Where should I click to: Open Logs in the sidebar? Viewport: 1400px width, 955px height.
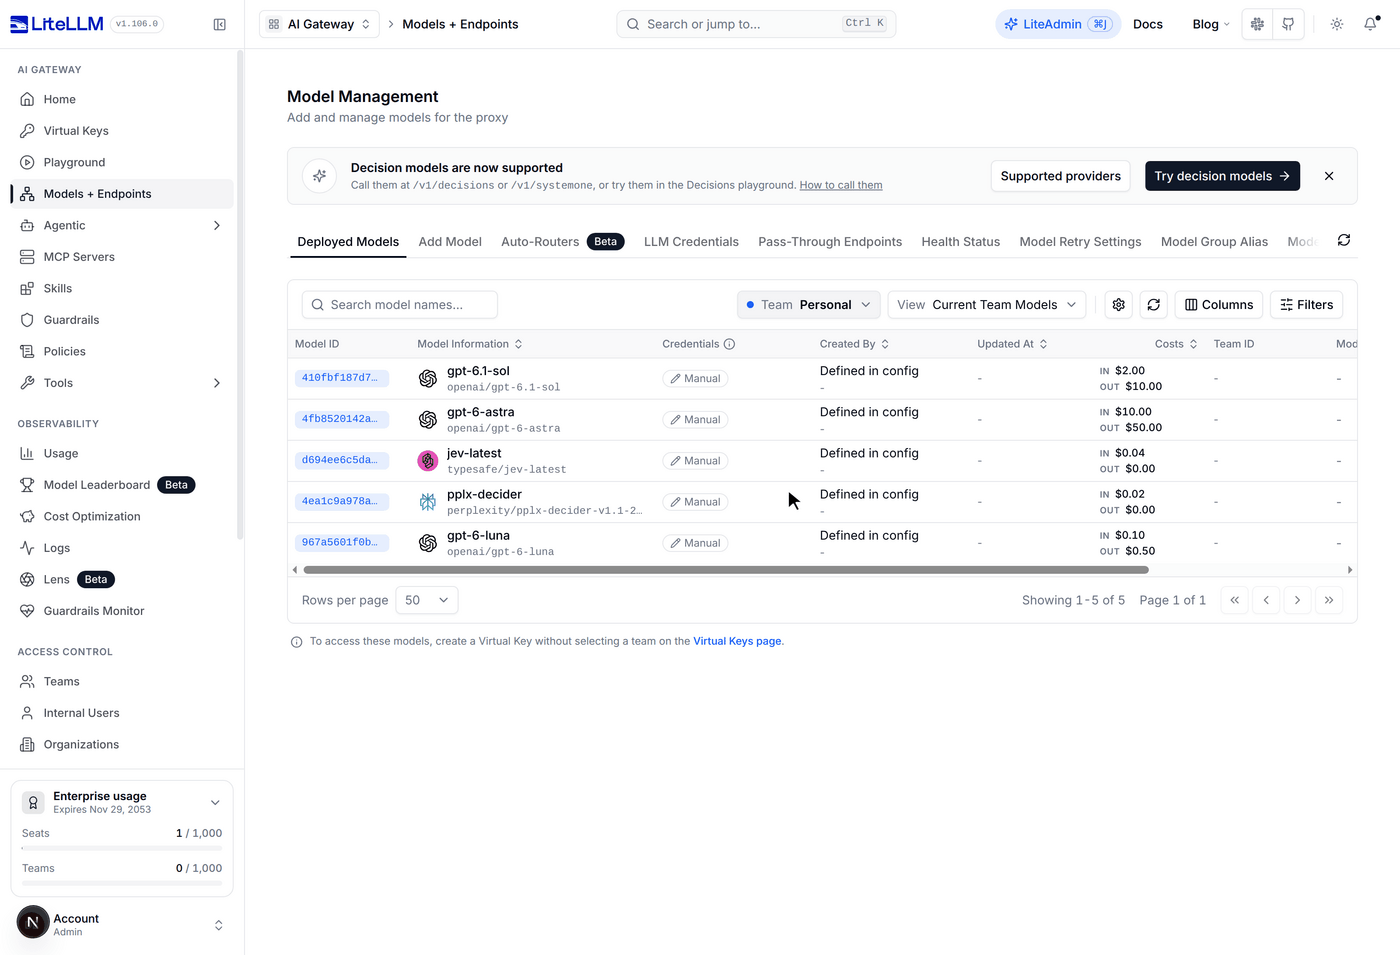tap(122, 548)
